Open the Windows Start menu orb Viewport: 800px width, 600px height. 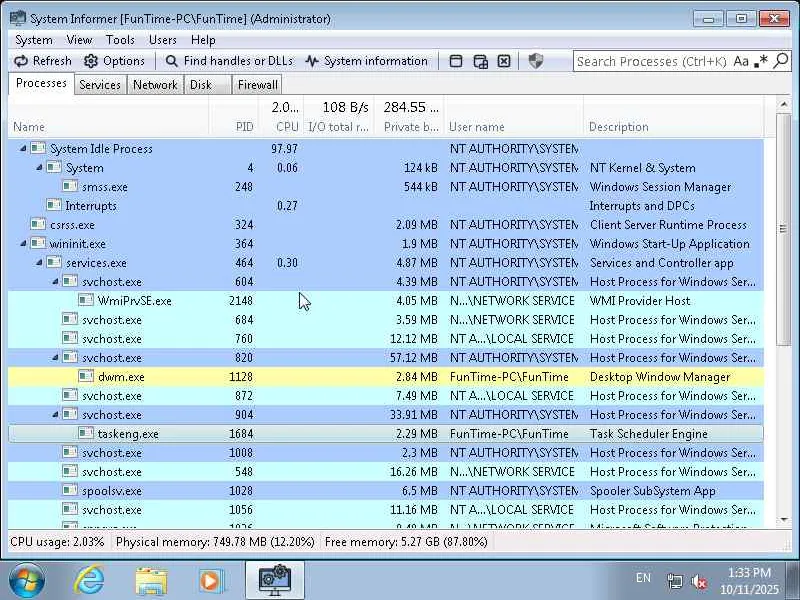[27, 581]
